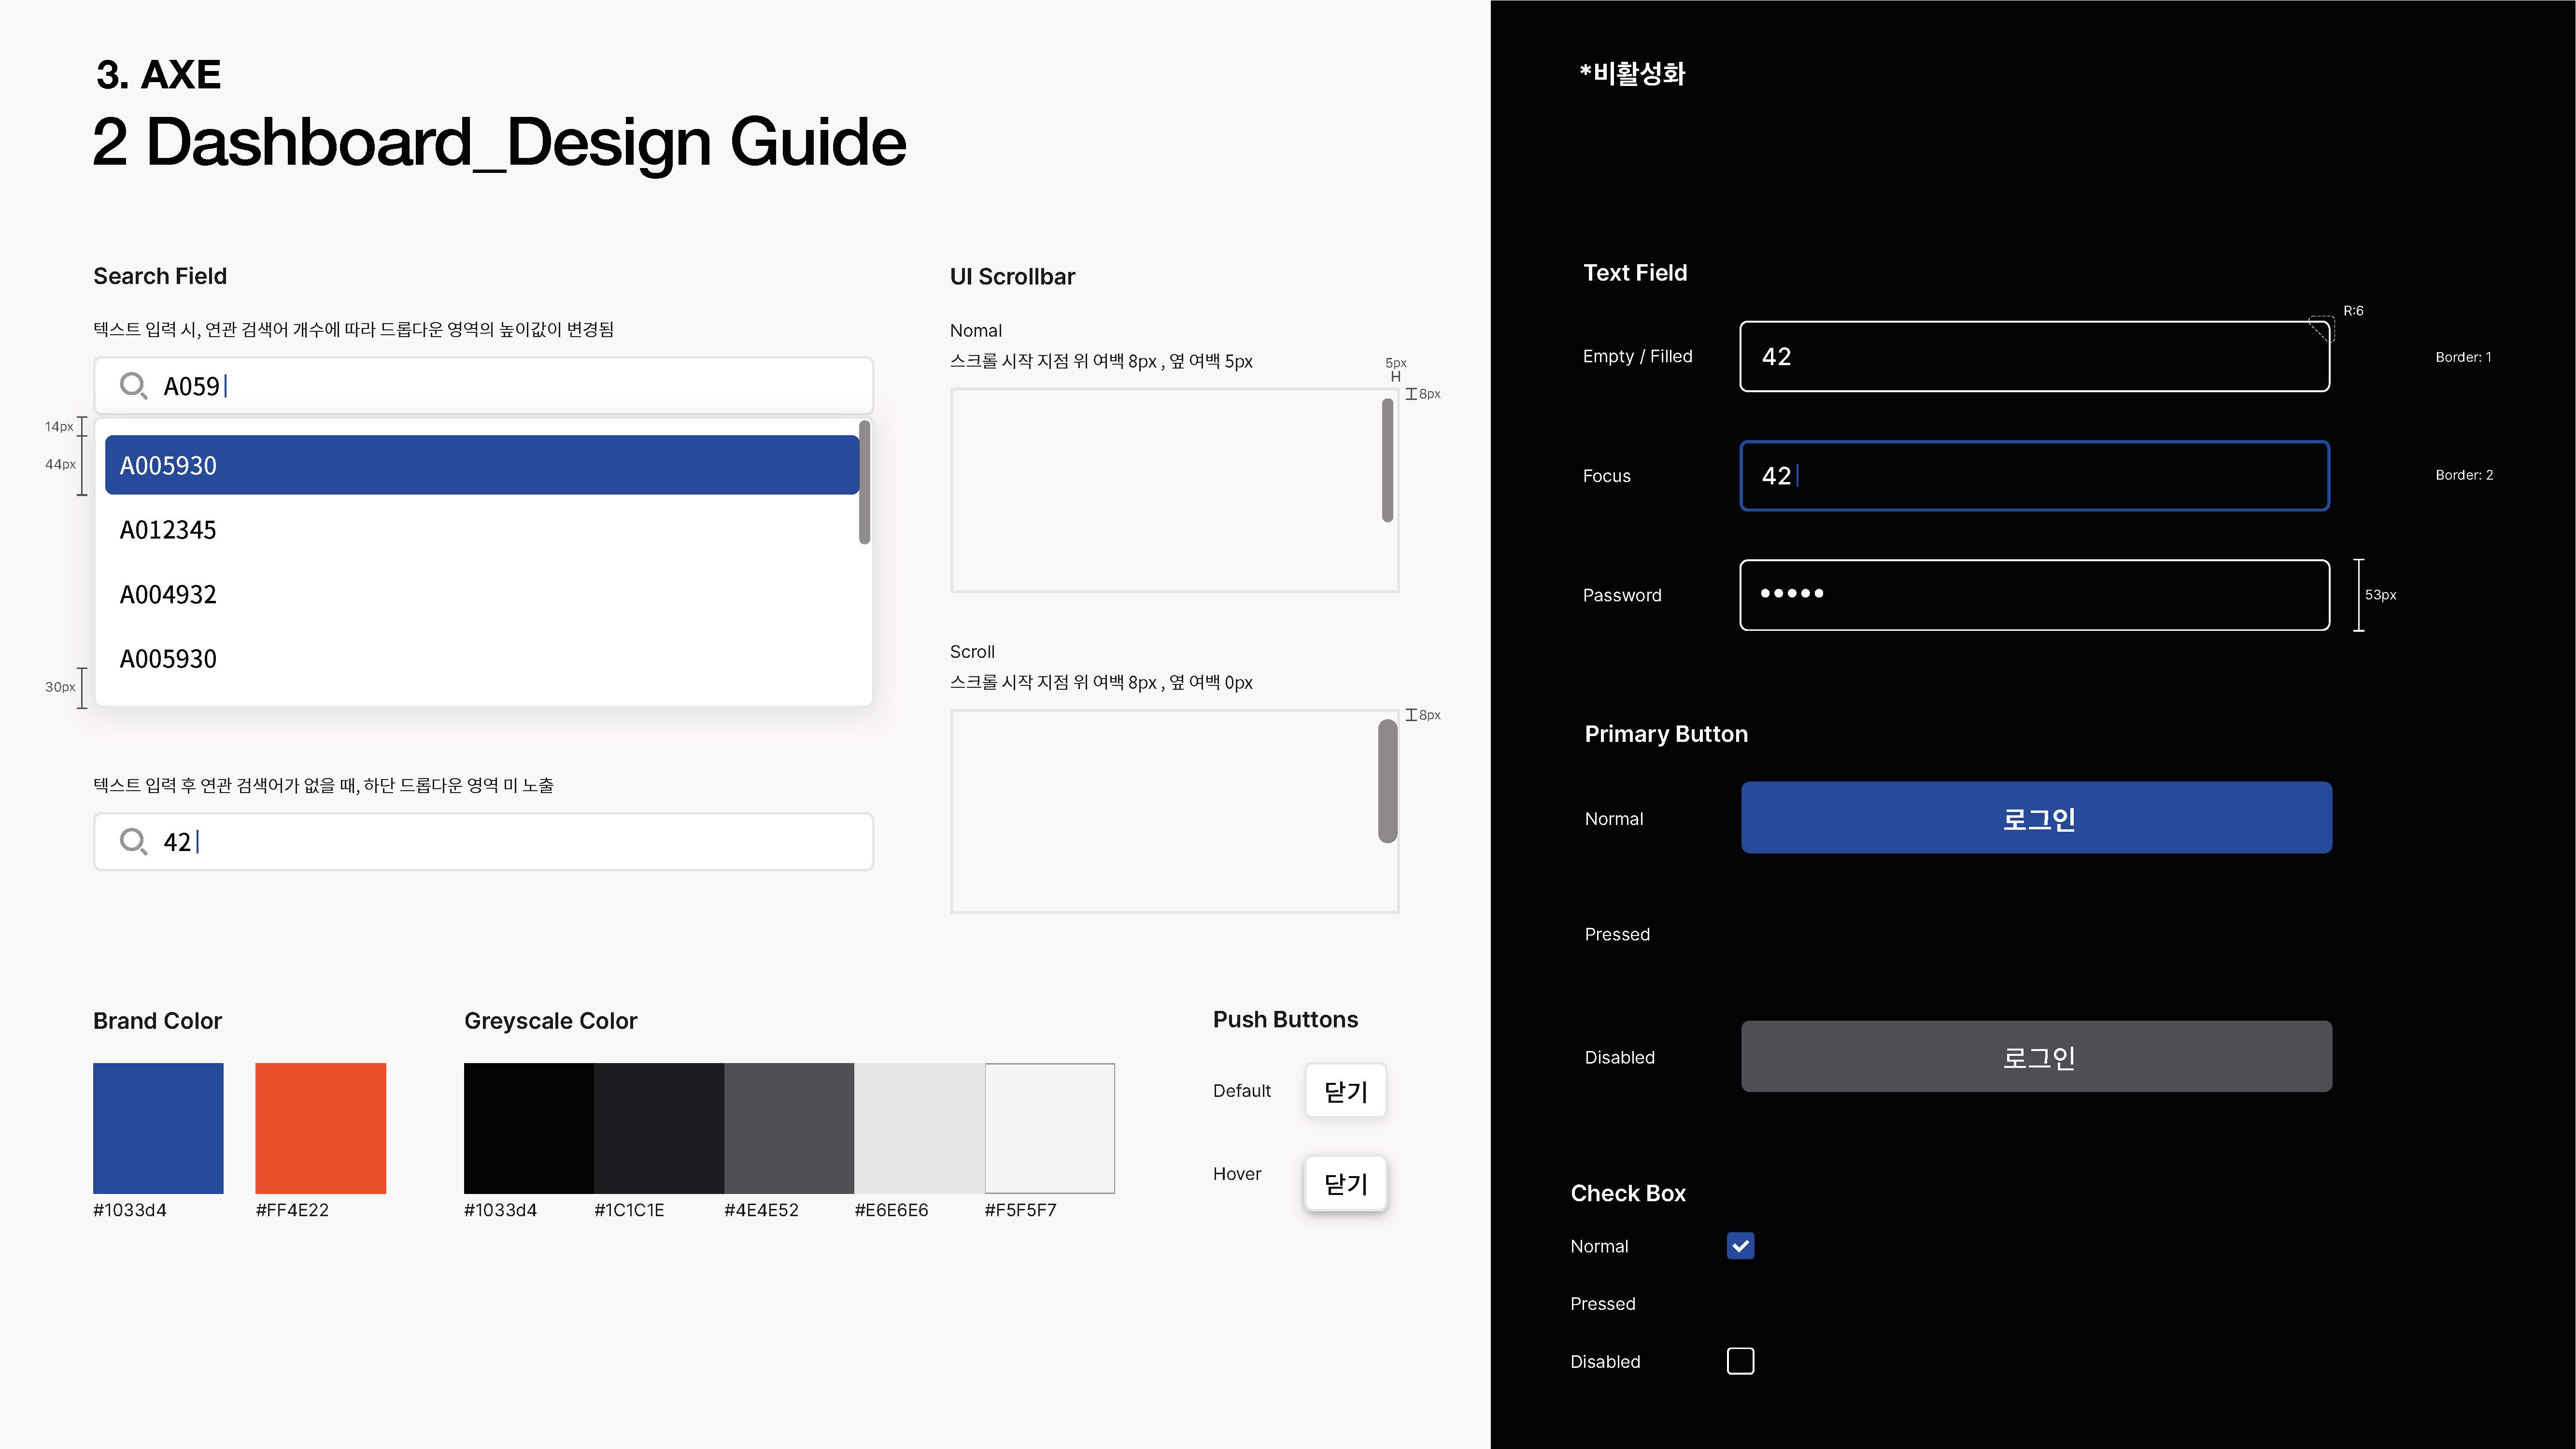Click the Hover state 닫기 button
Screen dimensions: 2576x1449
(1345, 1184)
